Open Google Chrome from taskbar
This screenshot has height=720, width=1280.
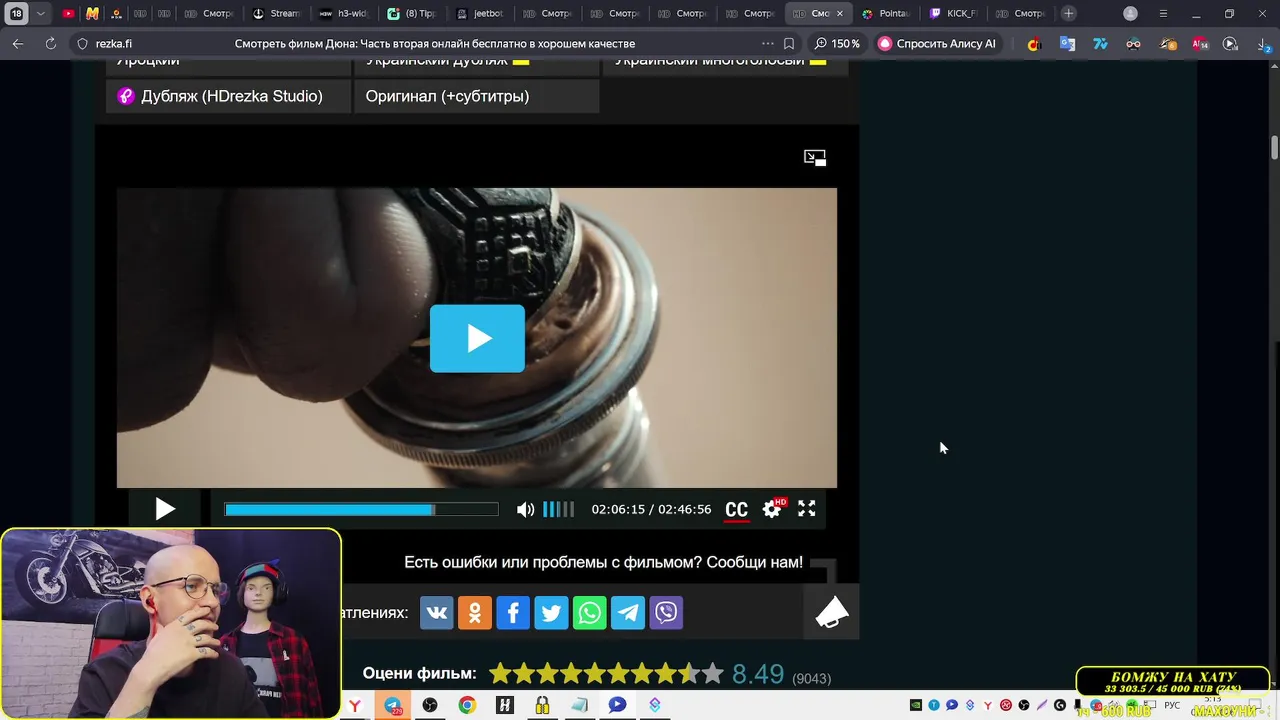tap(467, 705)
